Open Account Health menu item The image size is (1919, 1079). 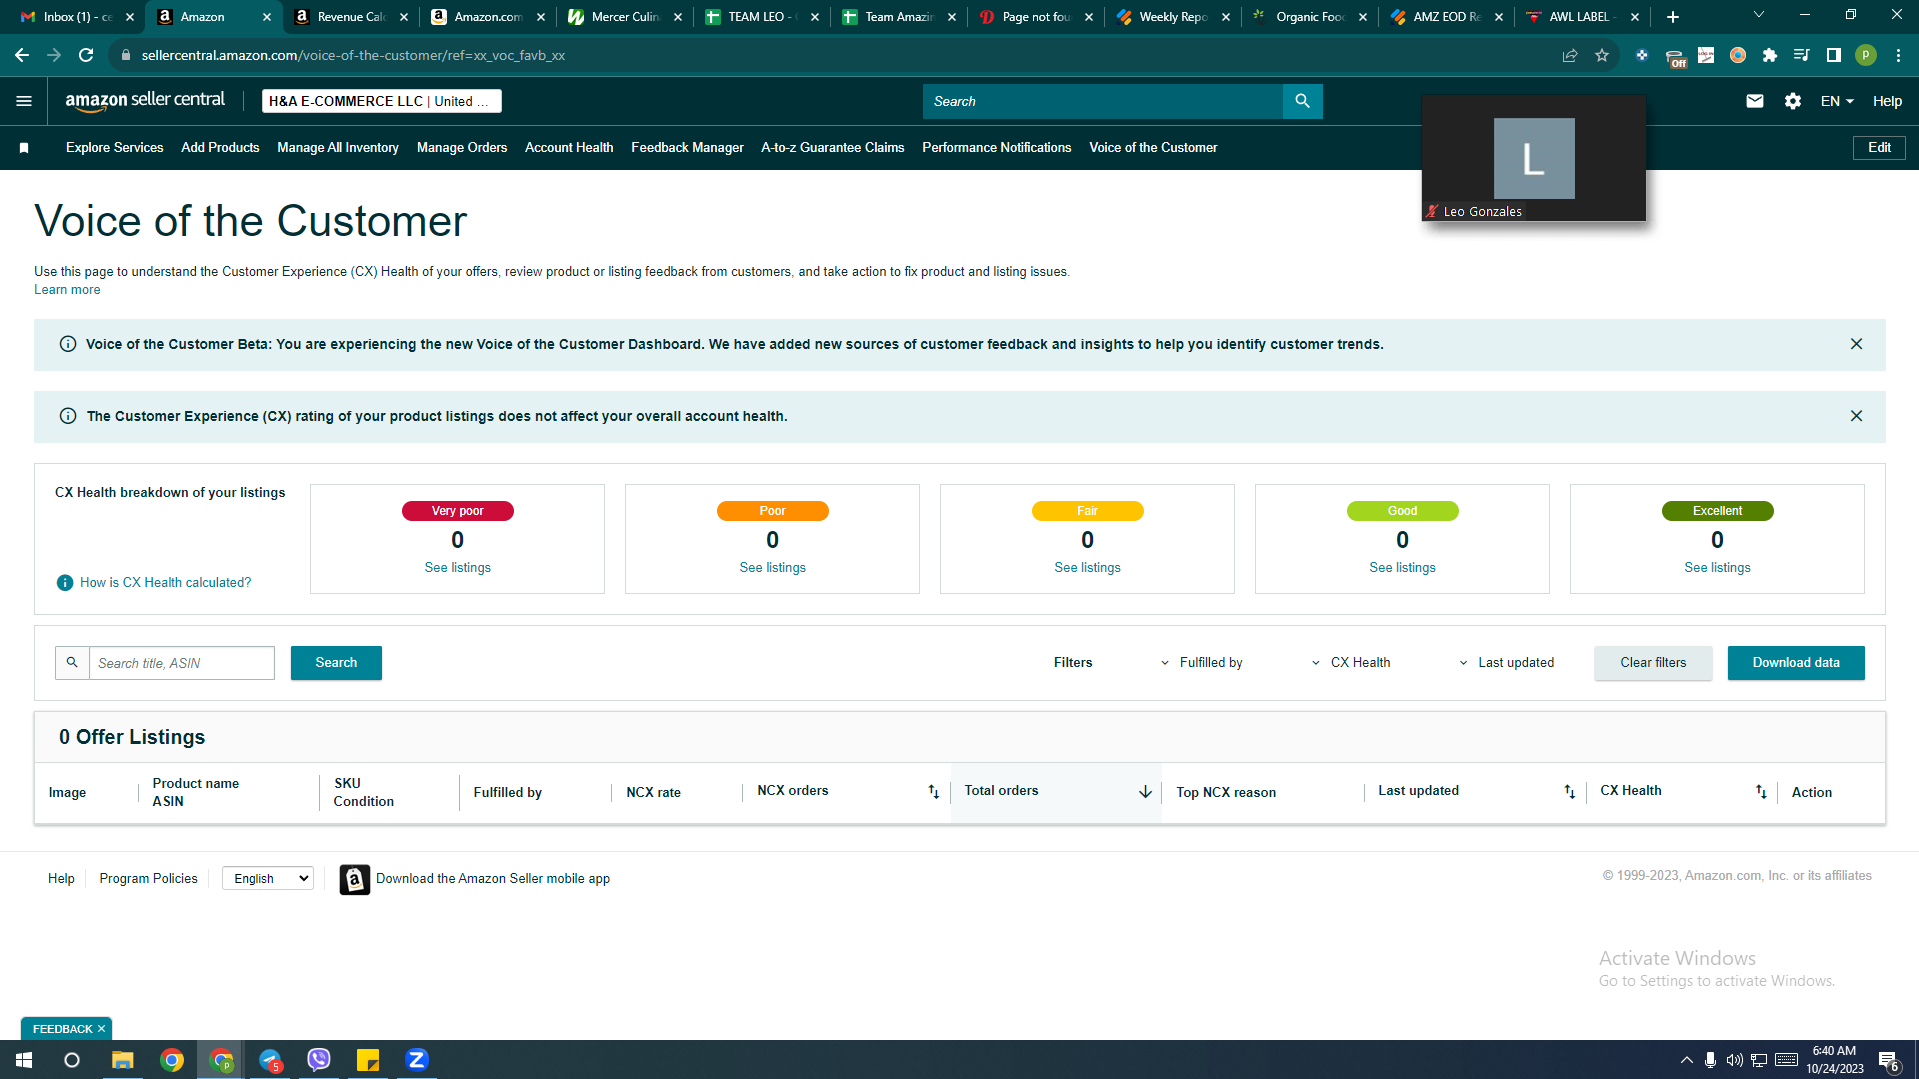click(569, 148)
